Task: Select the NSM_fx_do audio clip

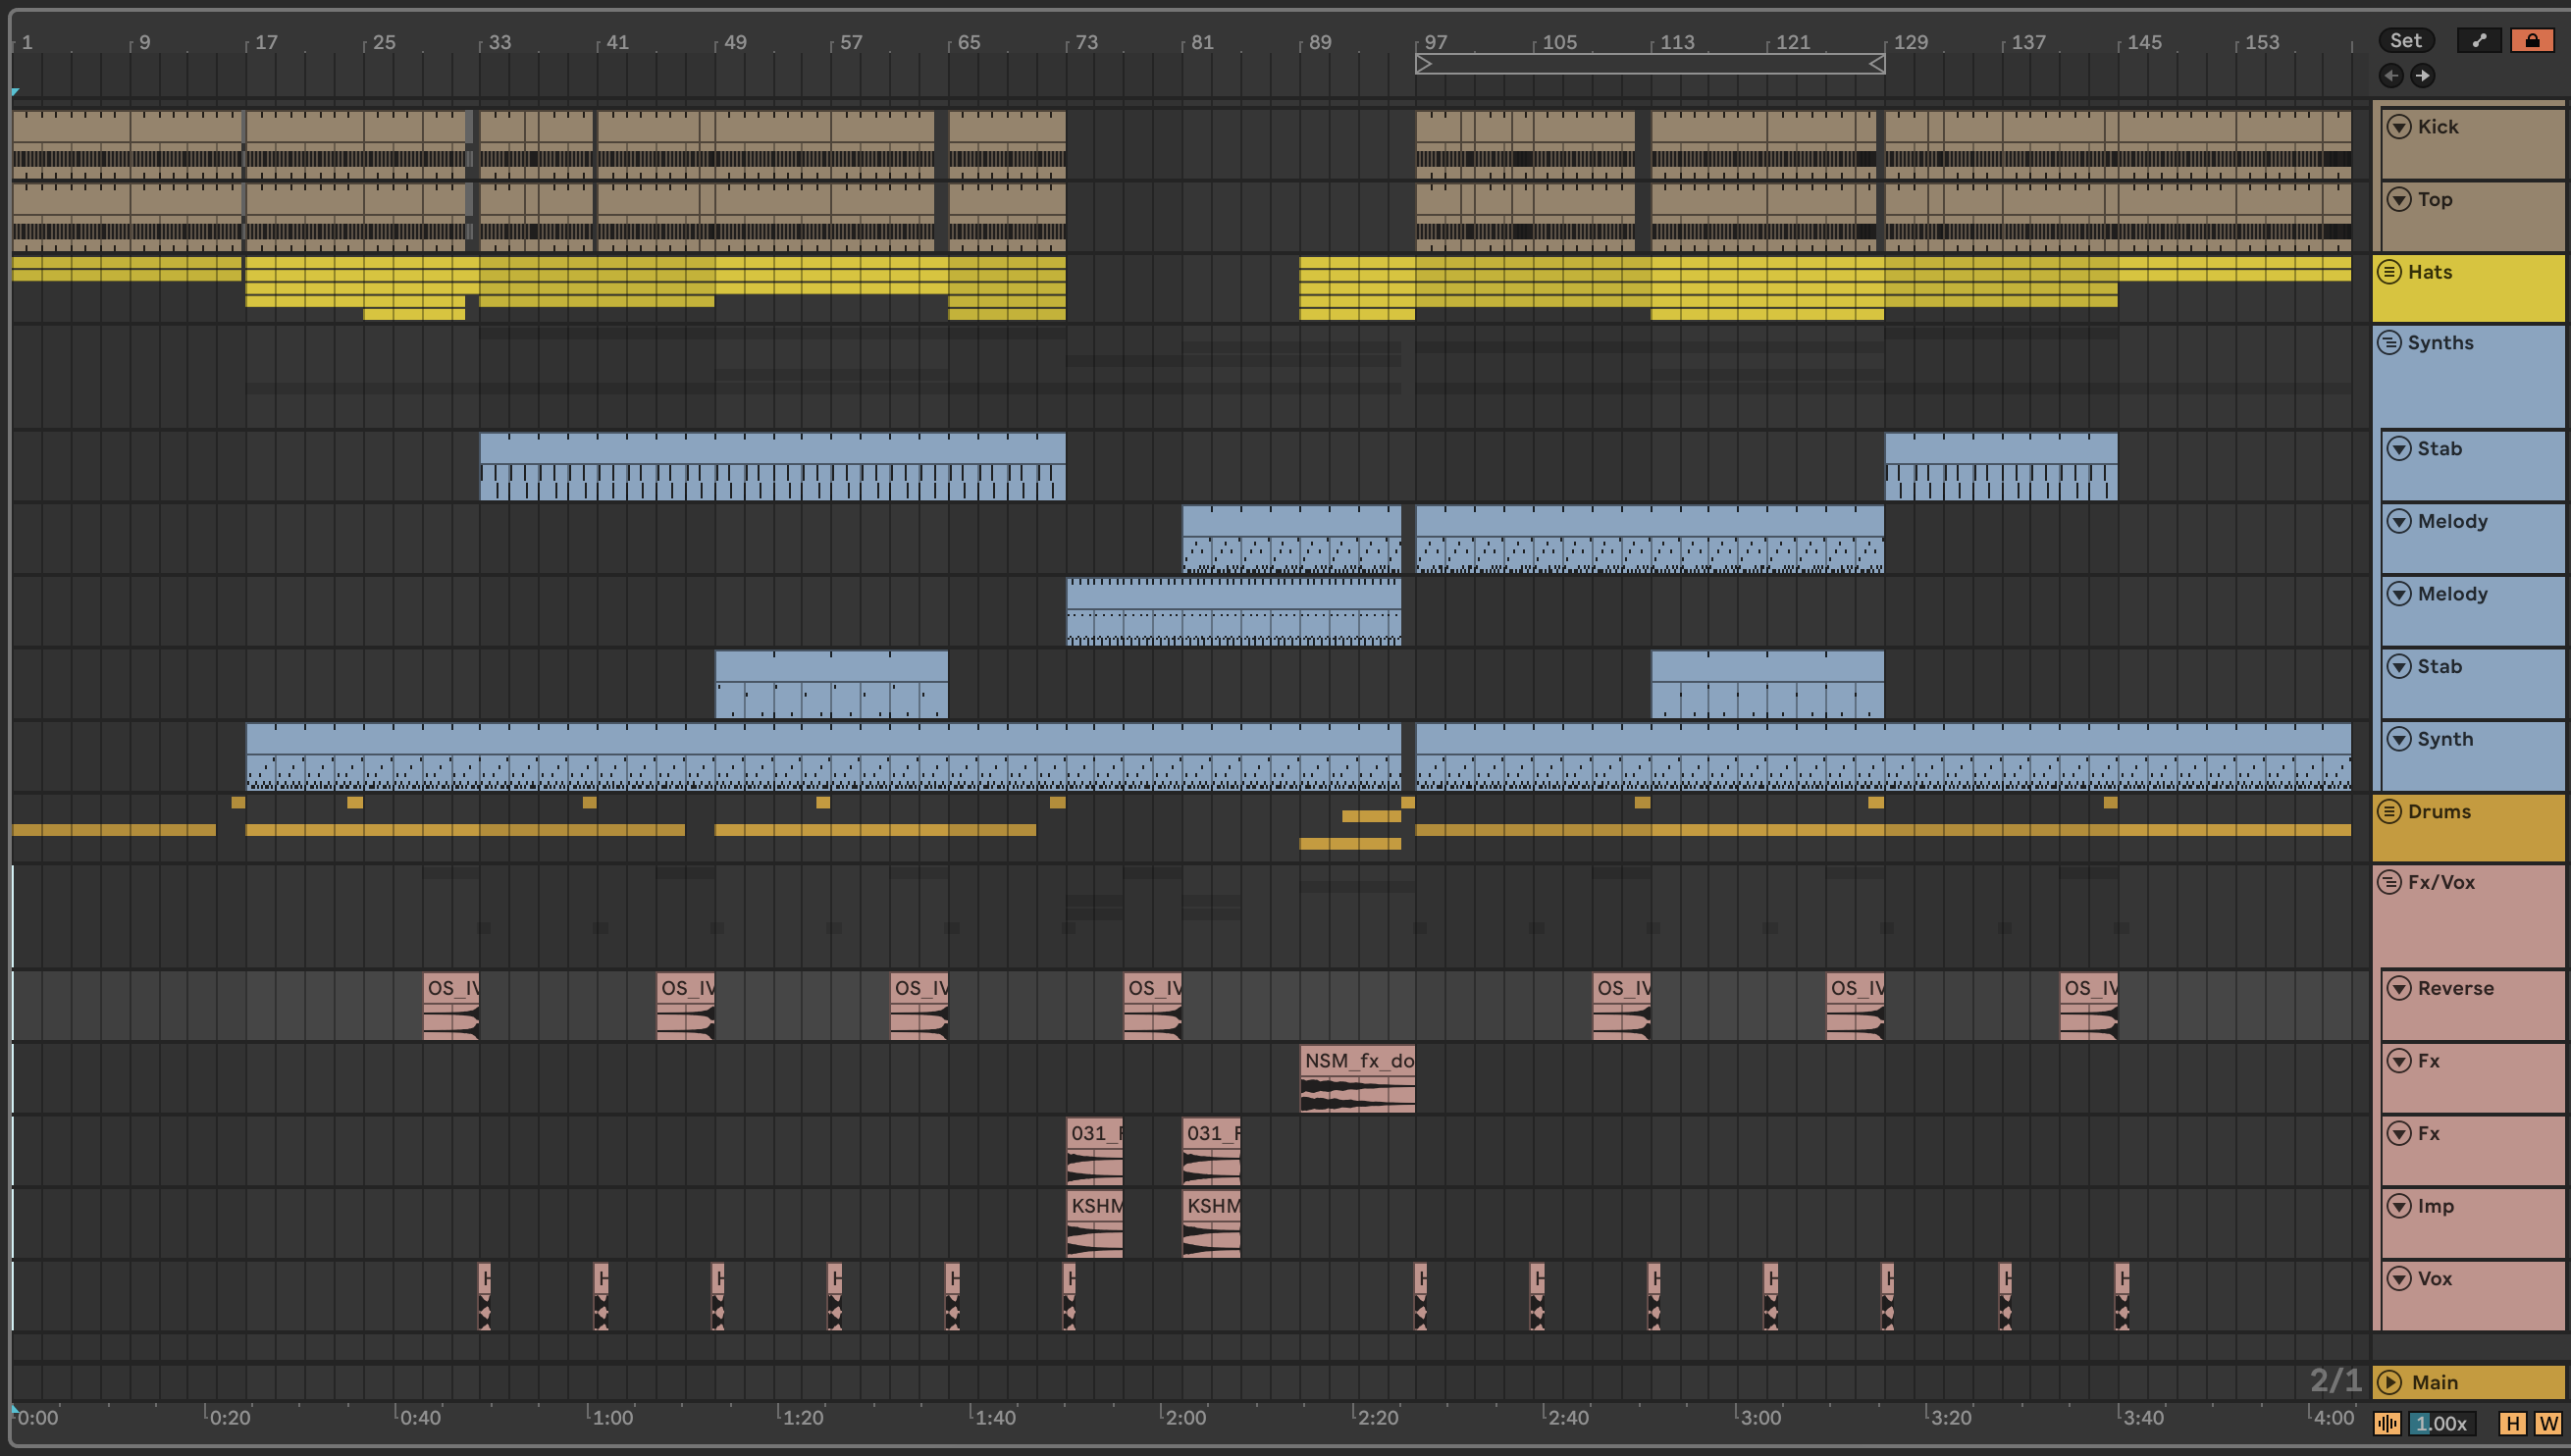Action: tap(1357, 1061)
